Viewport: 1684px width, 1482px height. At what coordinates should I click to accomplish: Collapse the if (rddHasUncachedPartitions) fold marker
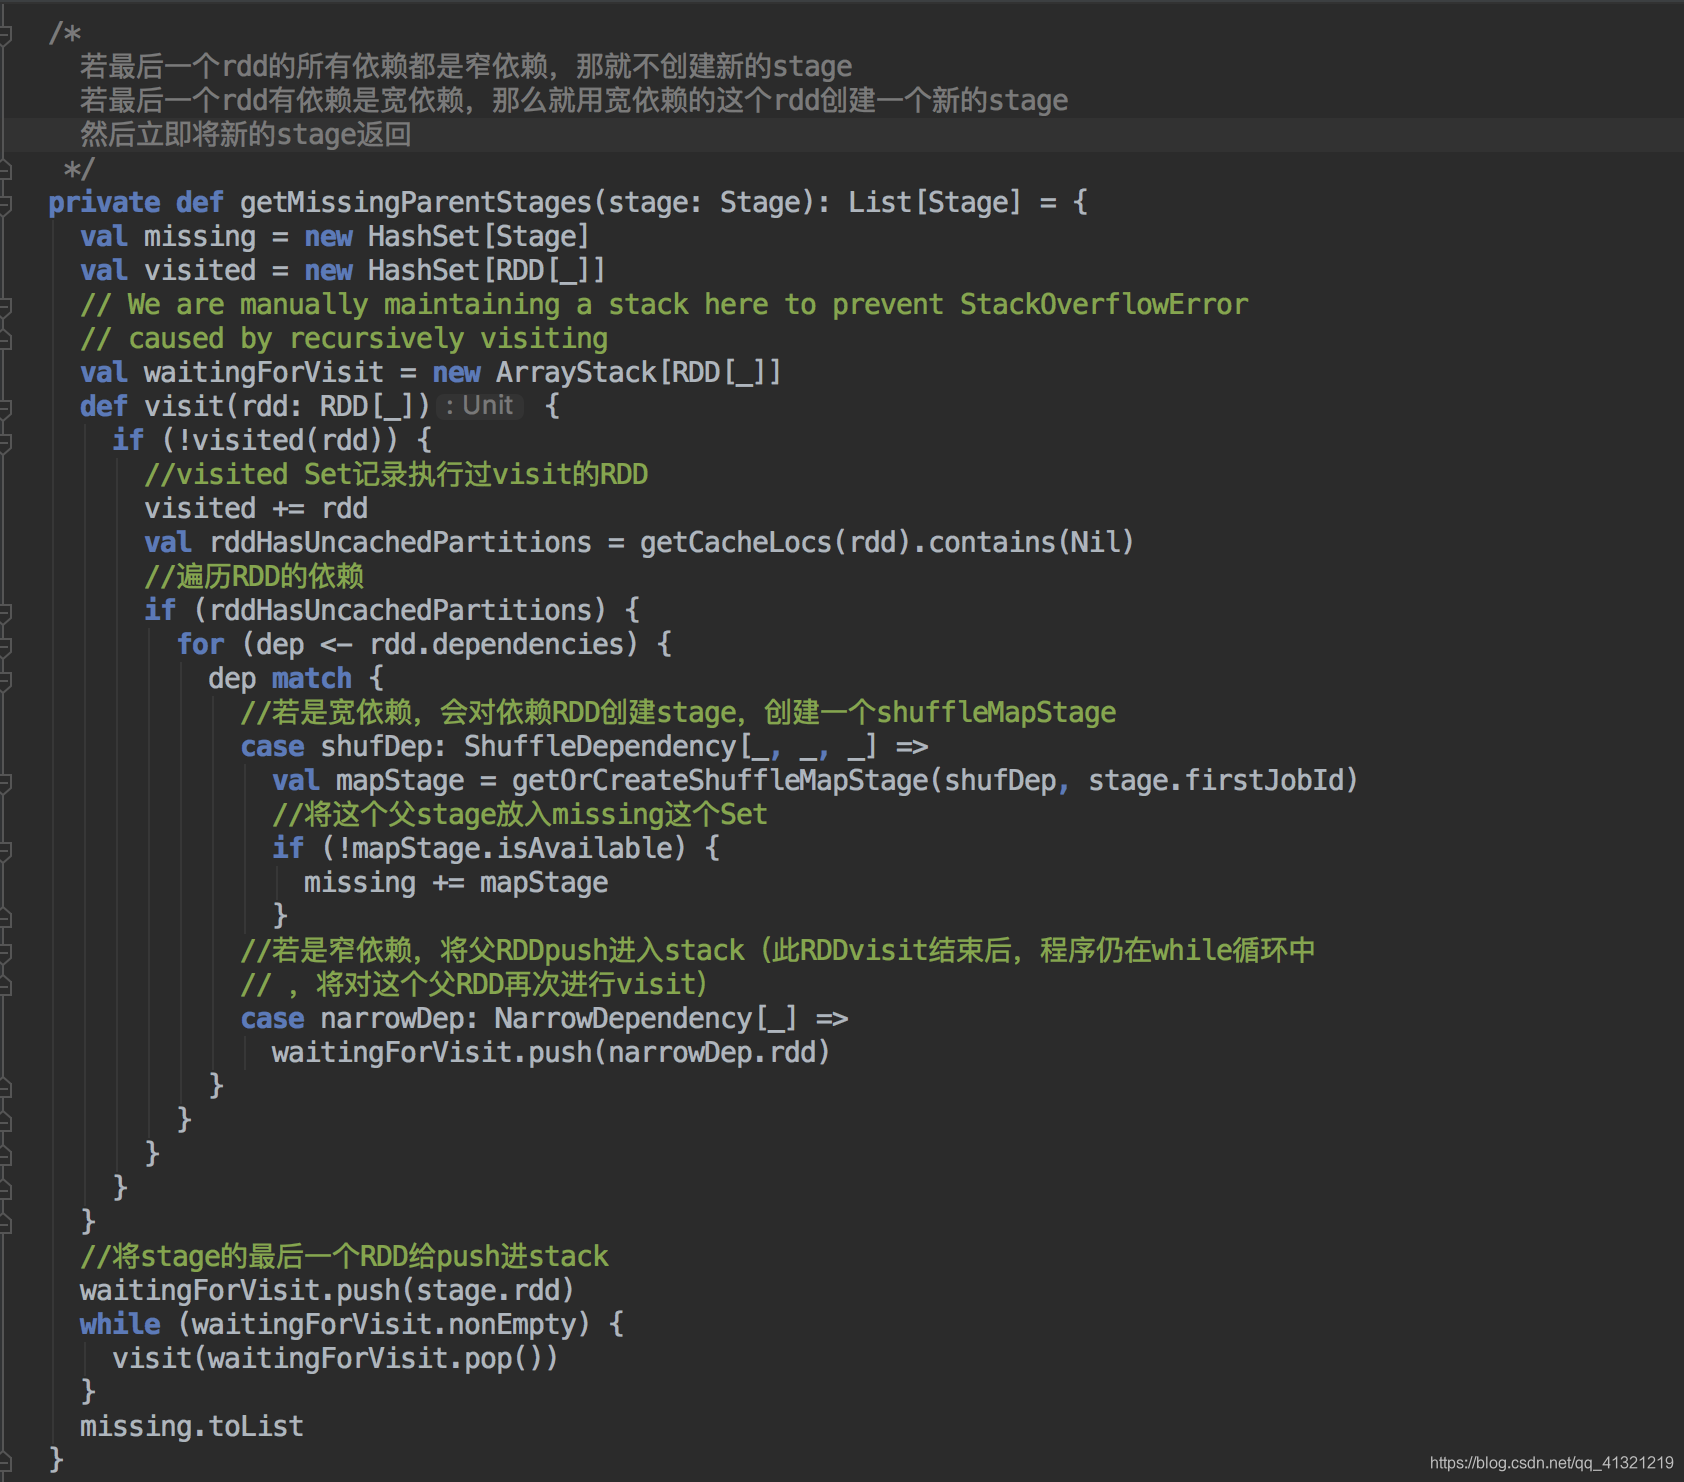pos(5,612)
